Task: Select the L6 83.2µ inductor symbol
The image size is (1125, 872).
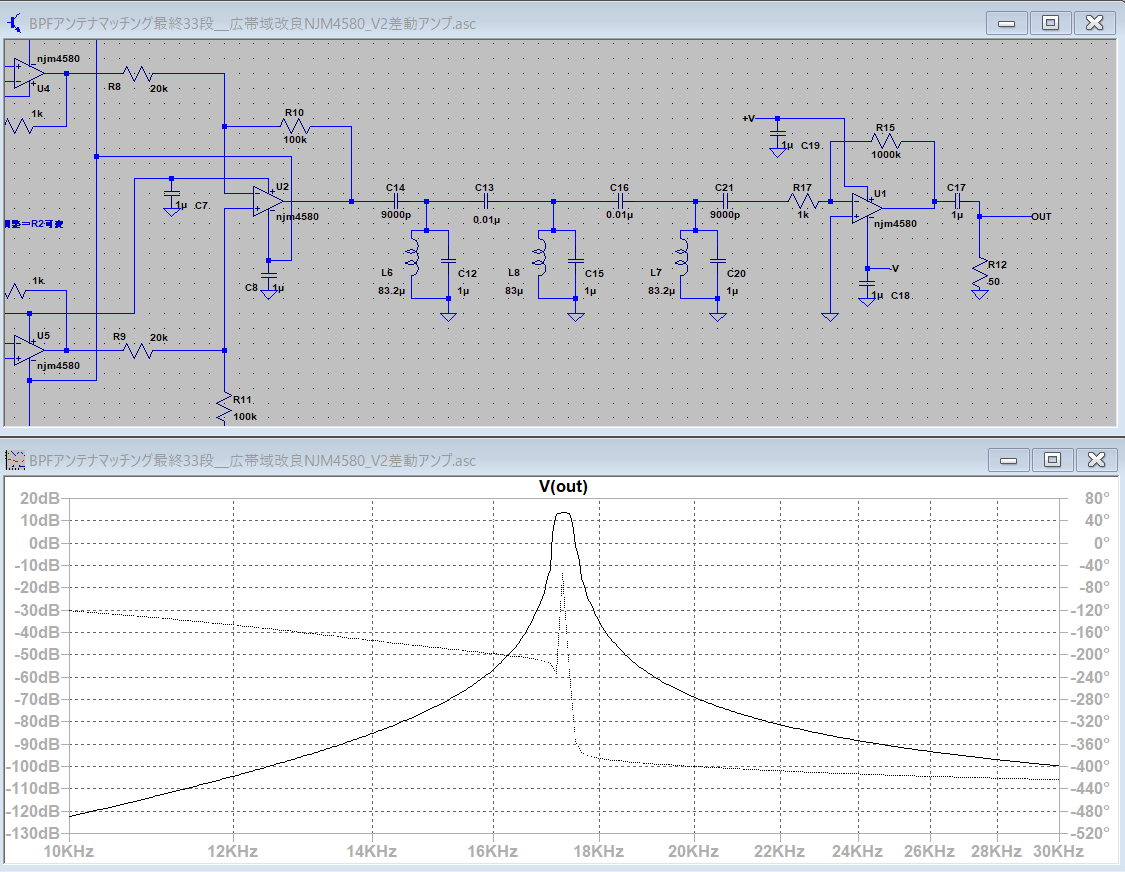Action: (412, 256)
